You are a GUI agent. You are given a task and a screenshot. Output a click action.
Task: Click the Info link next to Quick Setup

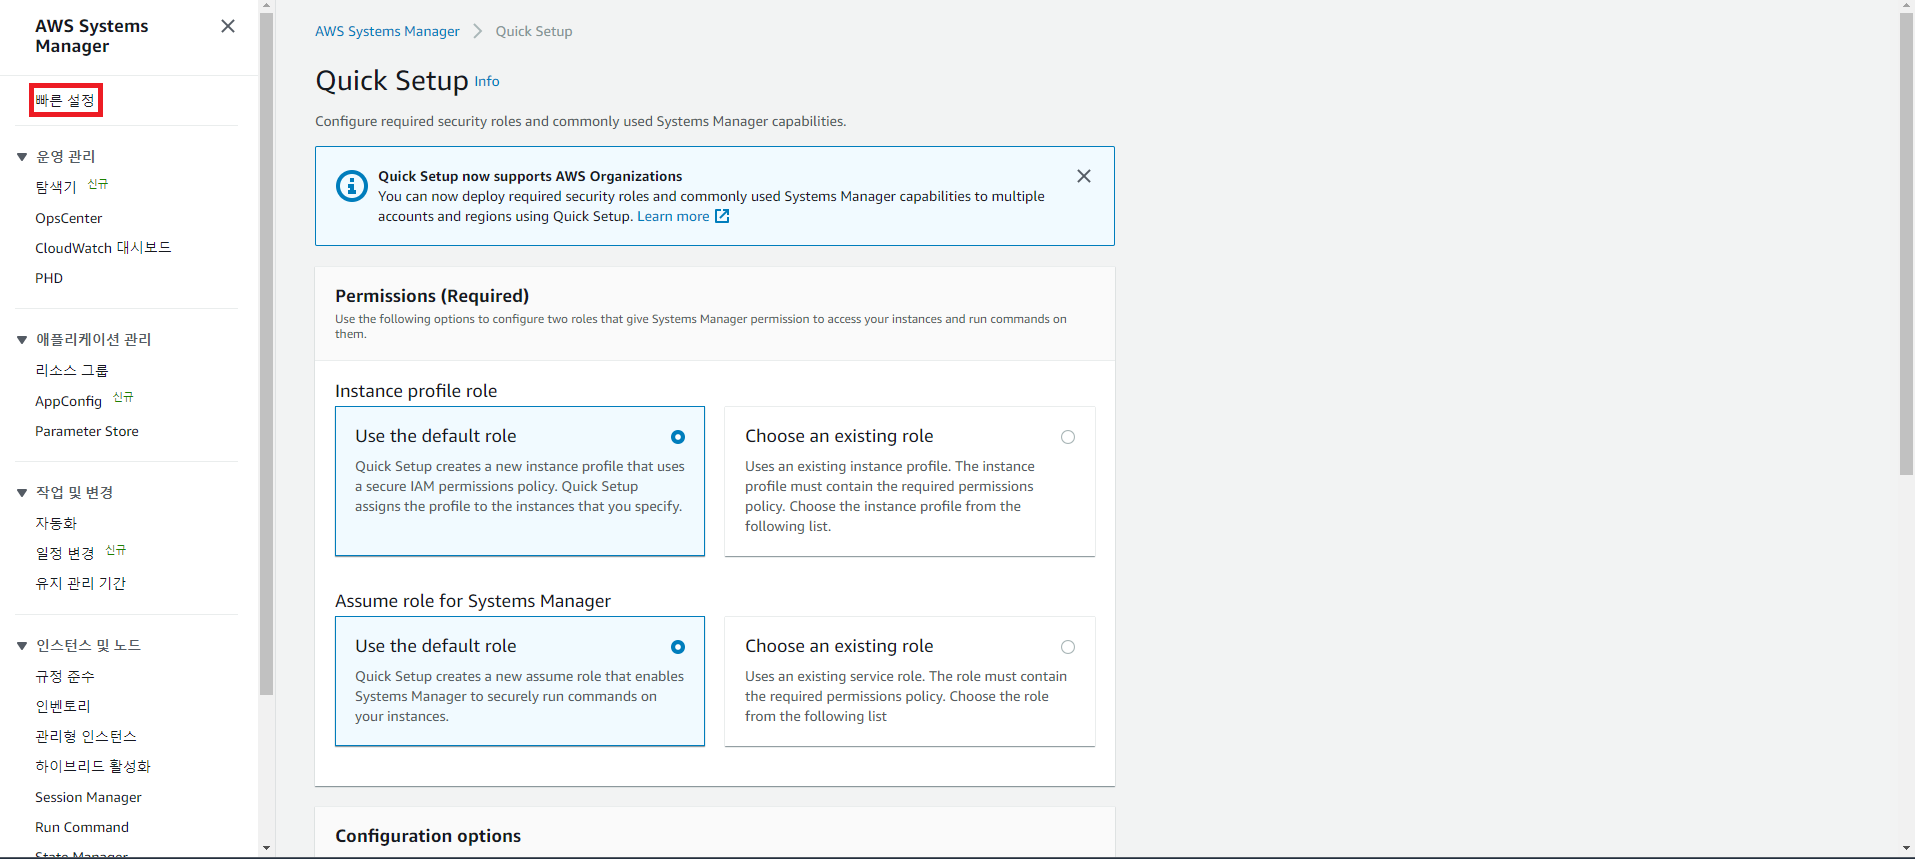click(x=487, y=81)
